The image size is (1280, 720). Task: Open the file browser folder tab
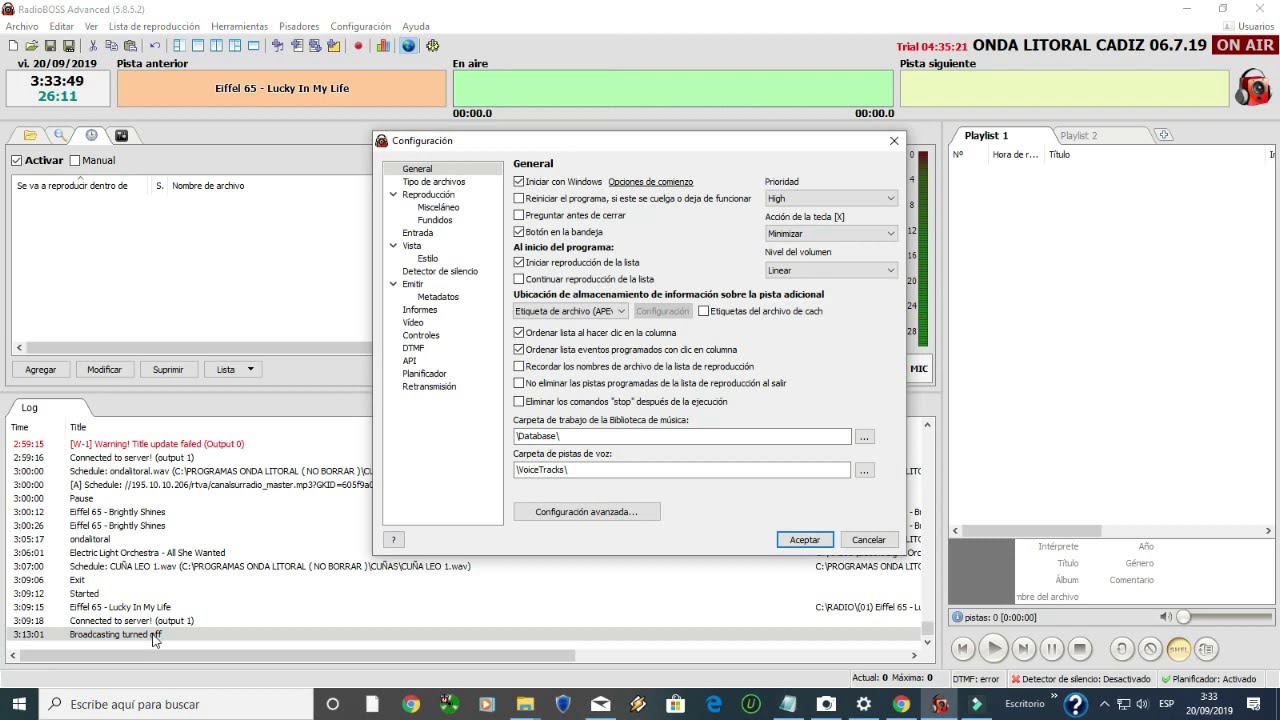coord(30,135)
